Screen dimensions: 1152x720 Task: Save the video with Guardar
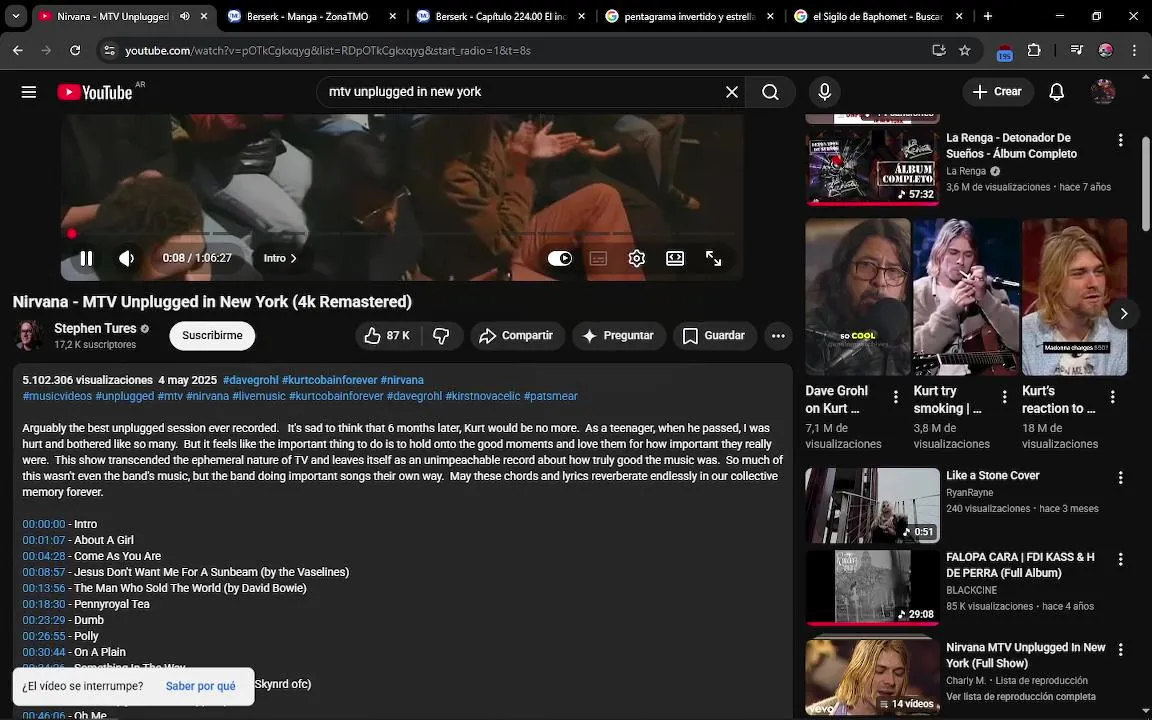coord(714,336)
